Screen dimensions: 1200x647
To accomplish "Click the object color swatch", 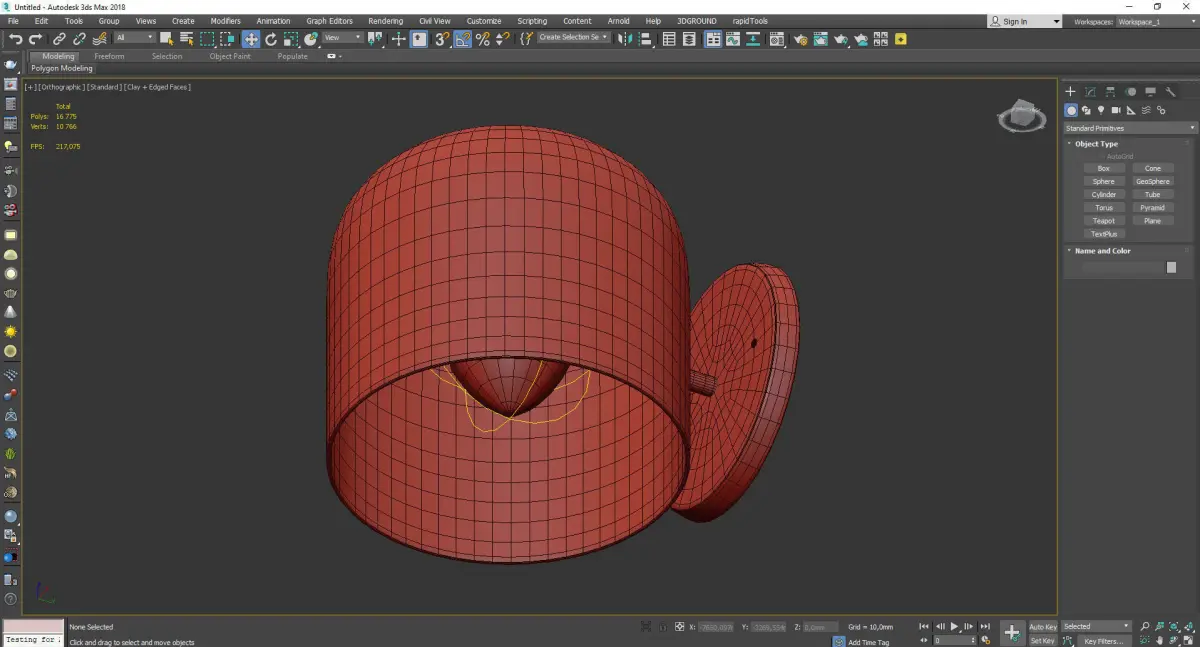I will point(1171,267).
